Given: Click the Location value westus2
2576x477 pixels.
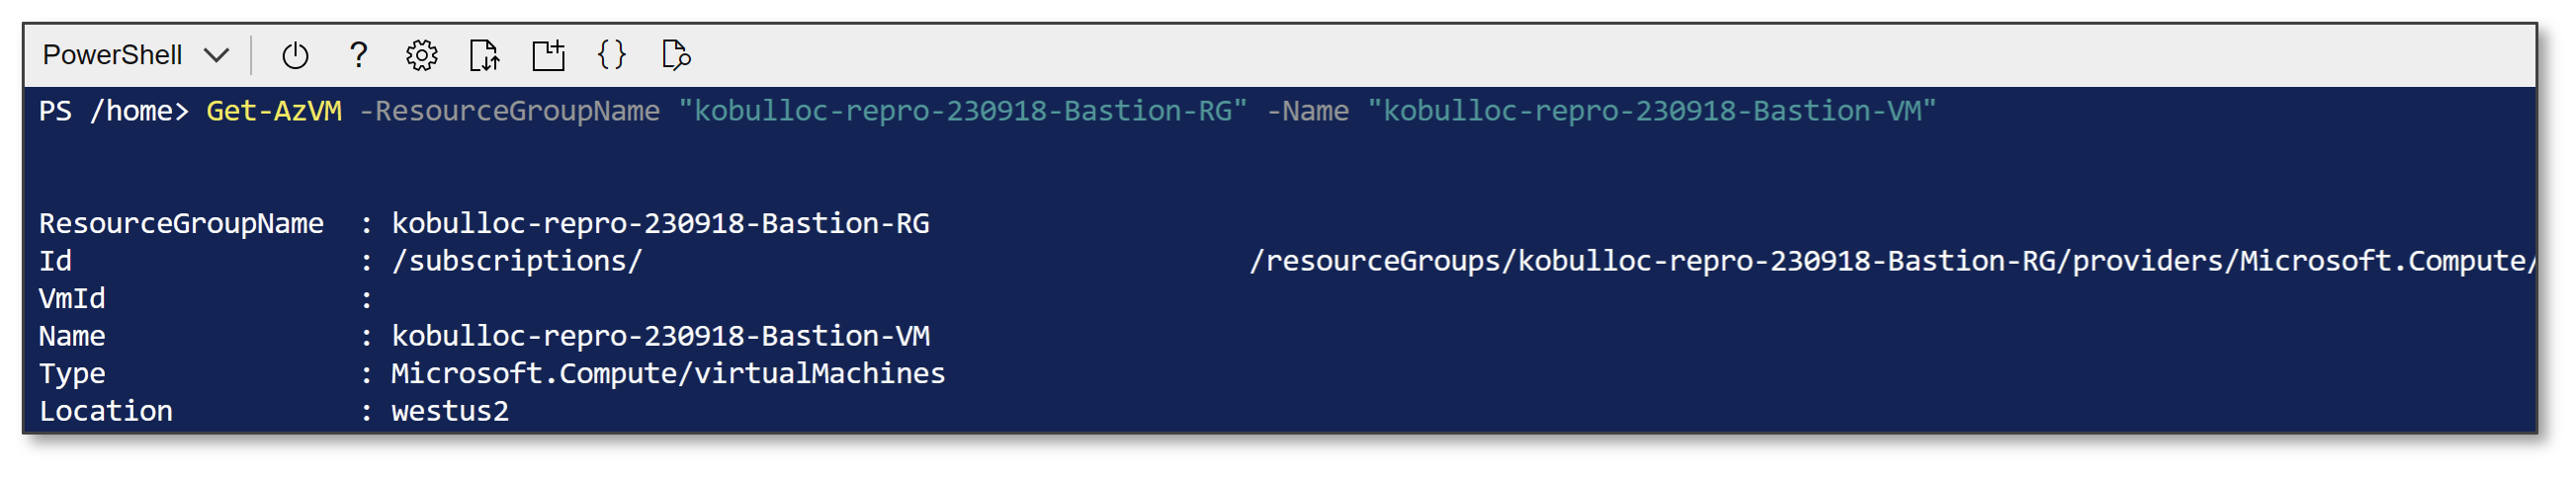Looking at the screenshot, I should (450, 411).
